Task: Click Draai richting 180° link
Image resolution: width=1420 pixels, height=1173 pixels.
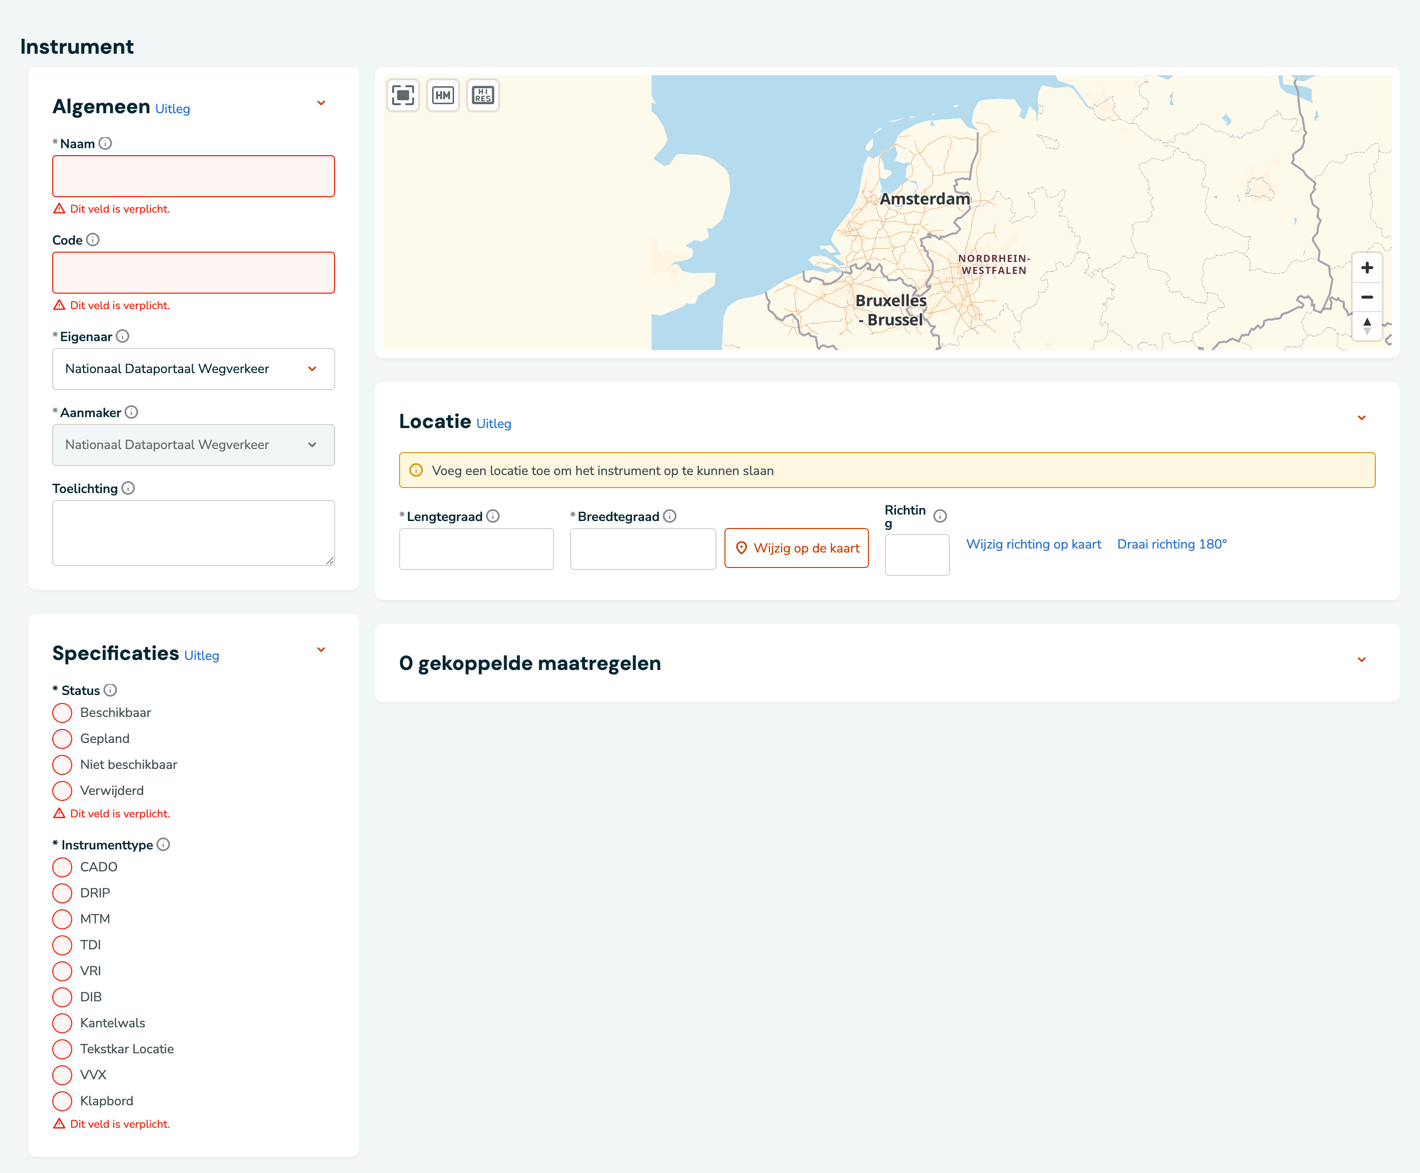Action: point(1172,544)
